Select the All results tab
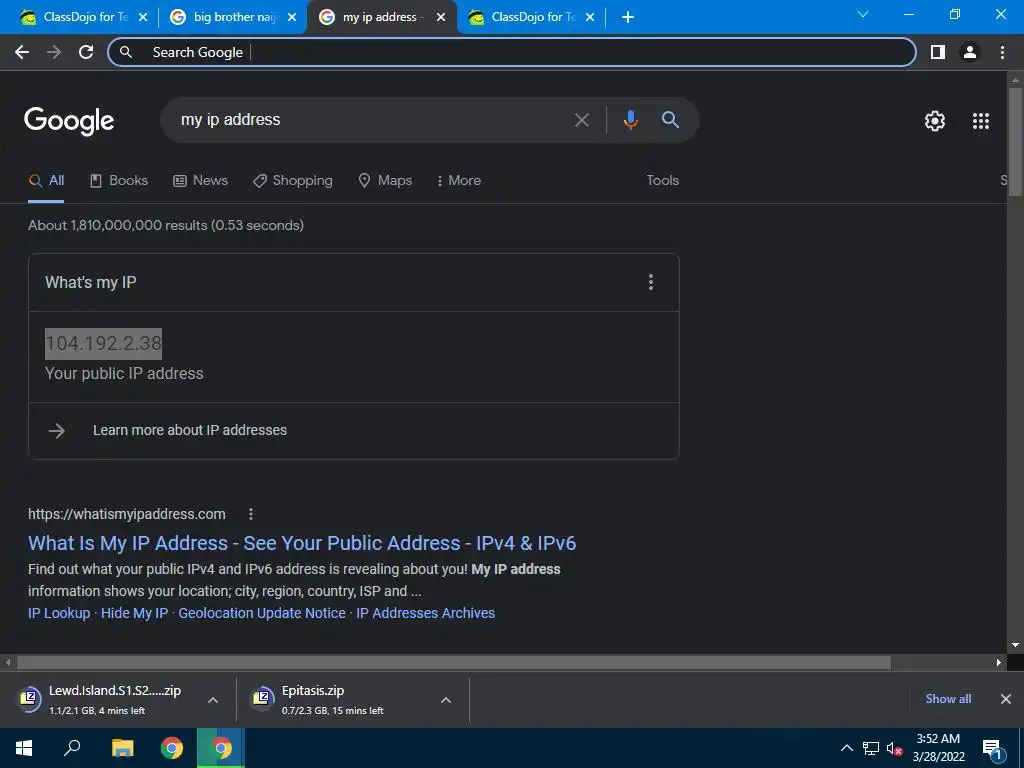Screen dimensions: 1024x768 pos(46,181)
